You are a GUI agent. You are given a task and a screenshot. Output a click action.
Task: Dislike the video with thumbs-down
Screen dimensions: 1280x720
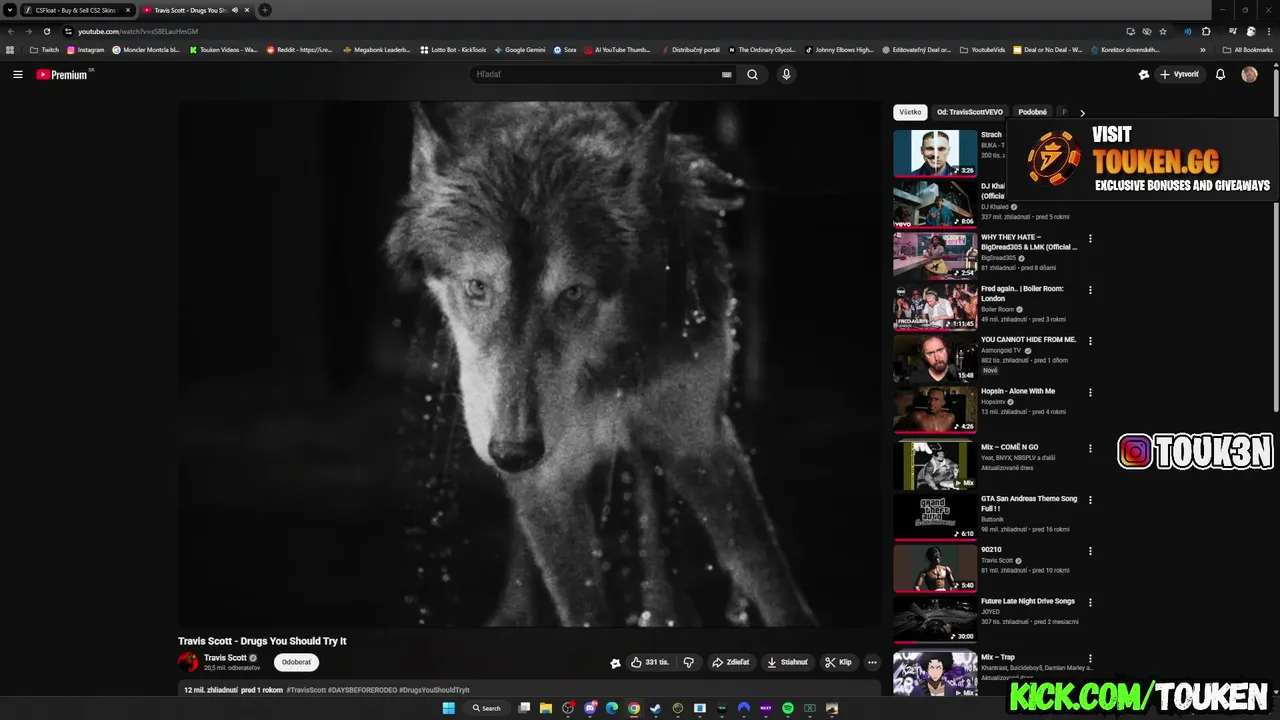click(688, 662)
